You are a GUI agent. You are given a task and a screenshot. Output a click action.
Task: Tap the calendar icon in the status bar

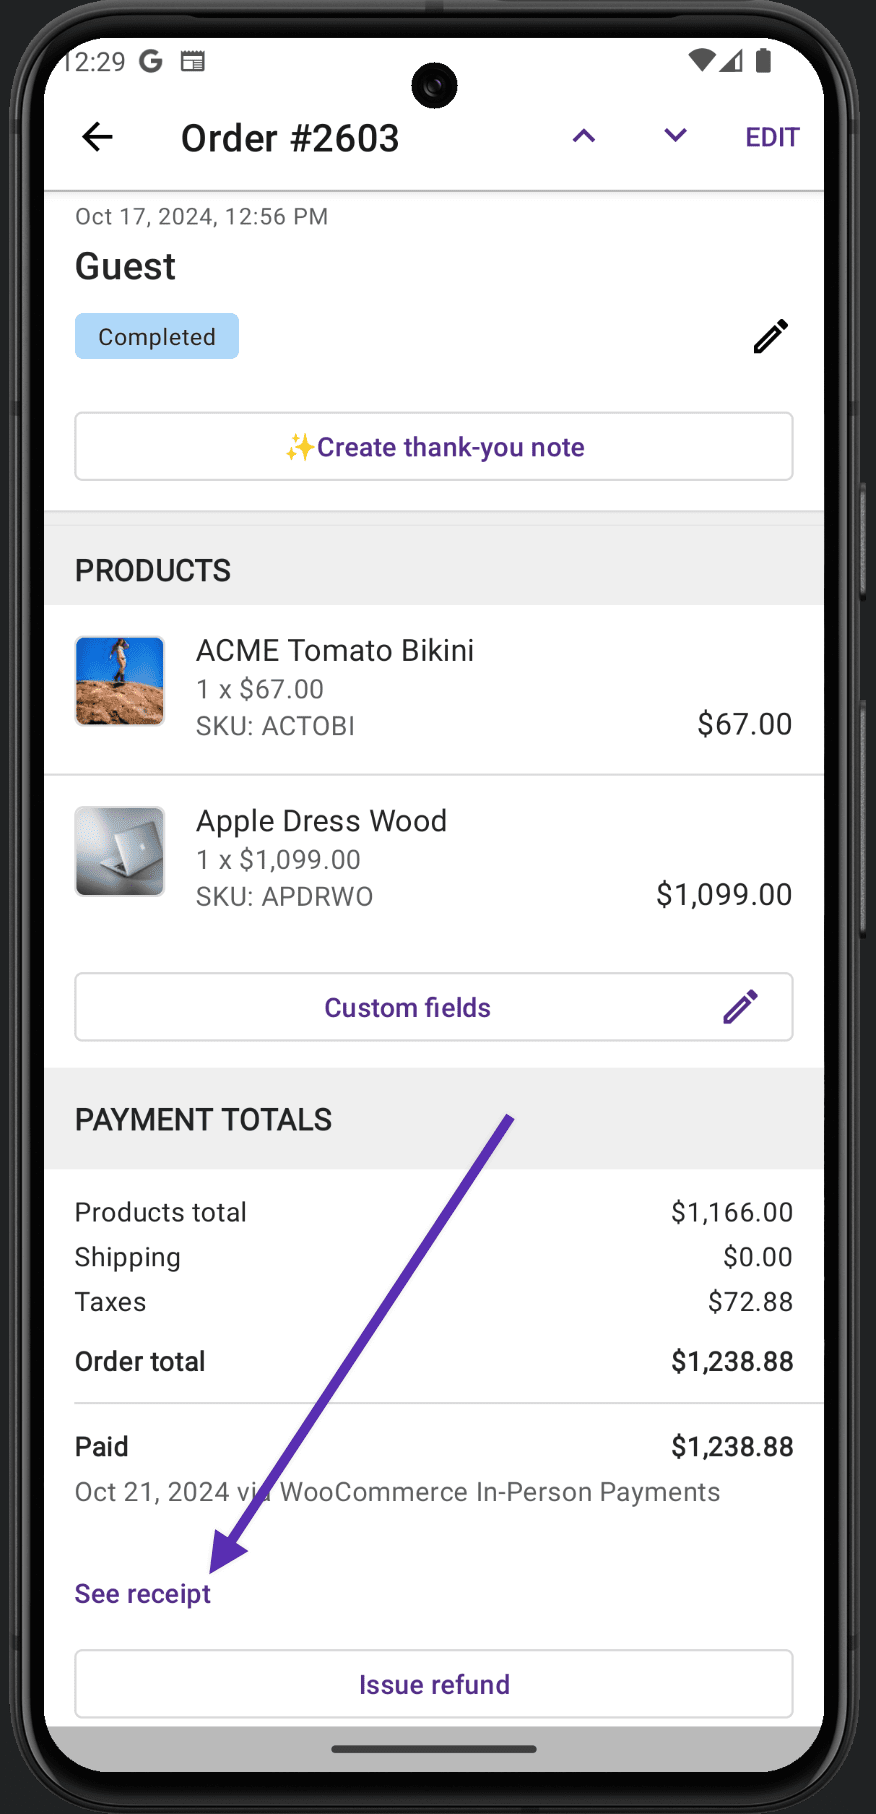click(193, 61)
